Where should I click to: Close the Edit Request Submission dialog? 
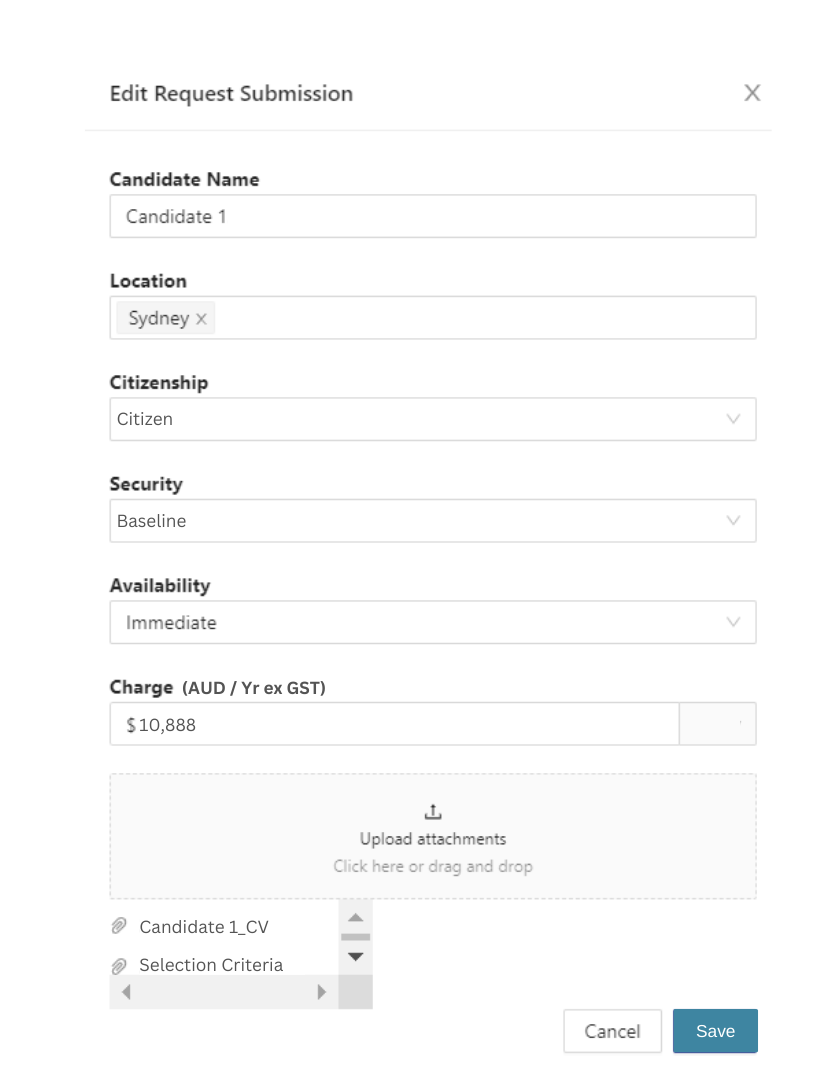click(x=752, y=92)
